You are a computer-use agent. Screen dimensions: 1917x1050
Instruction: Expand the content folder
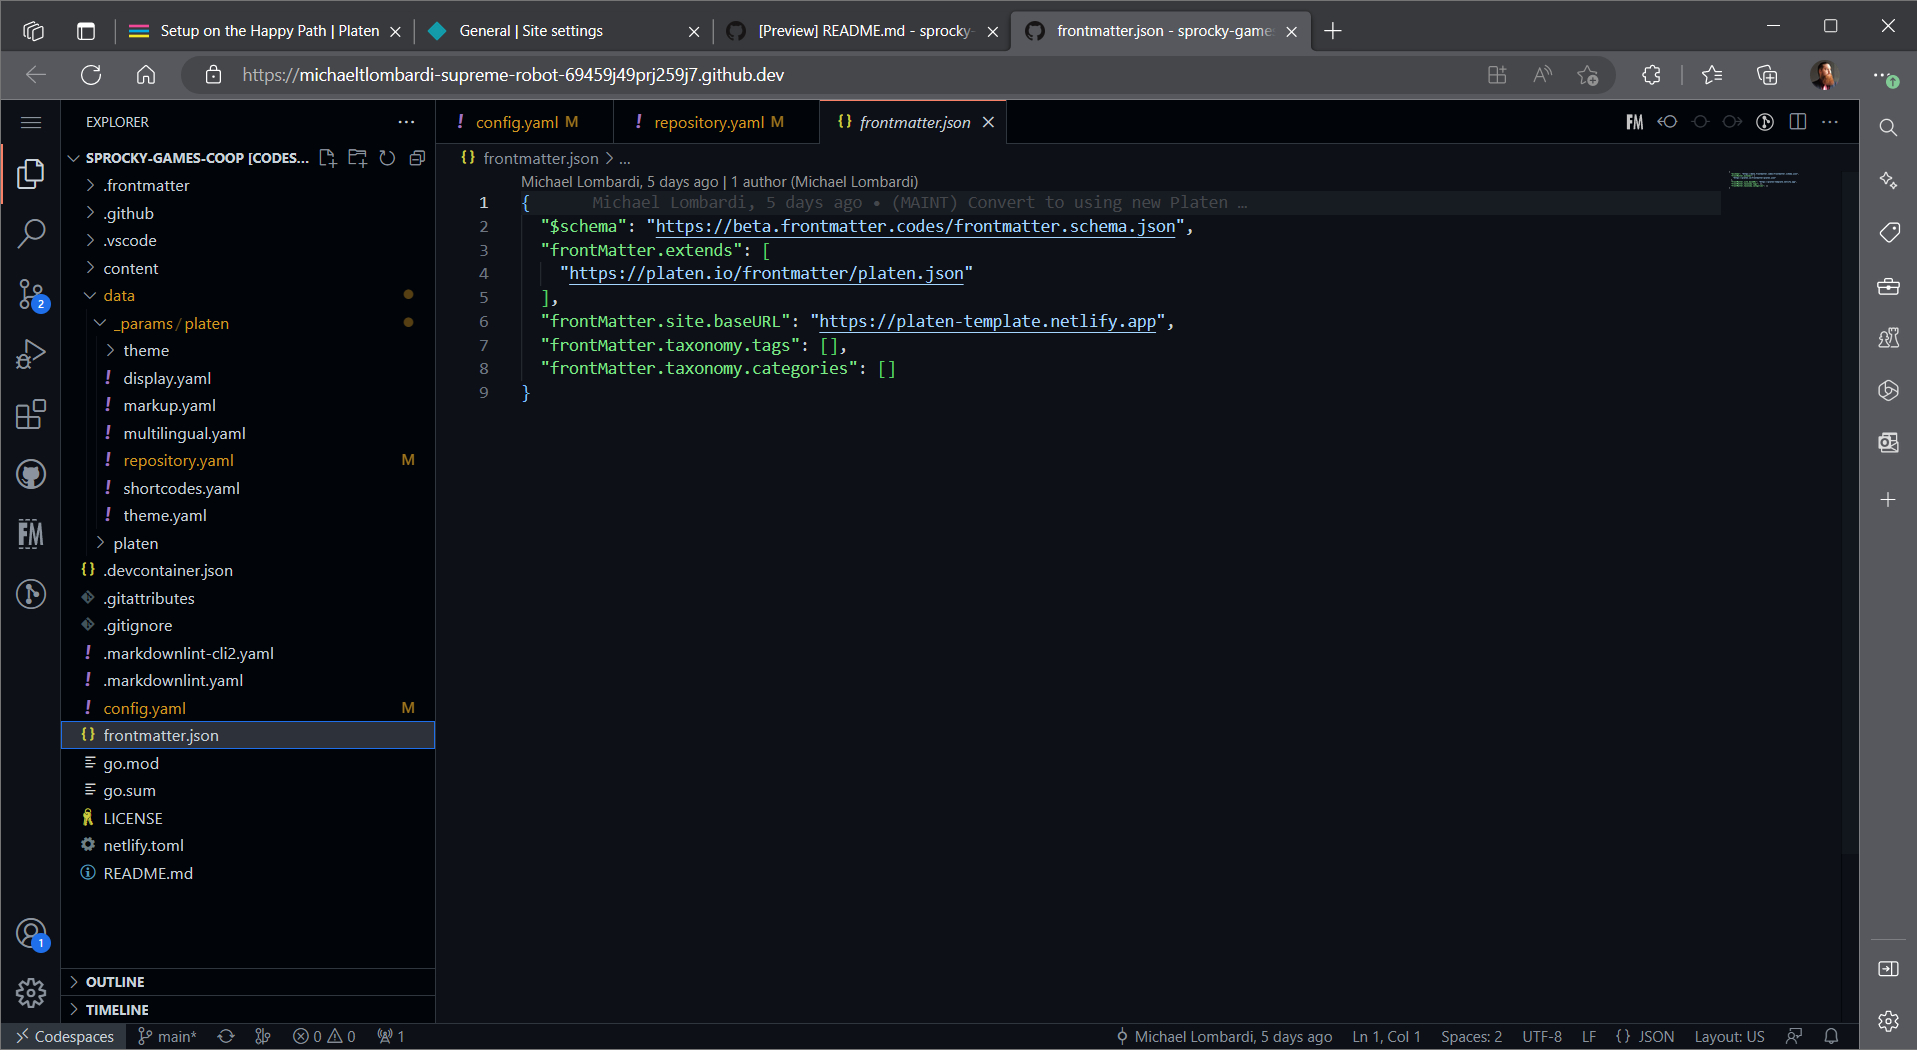click(130, 268)
